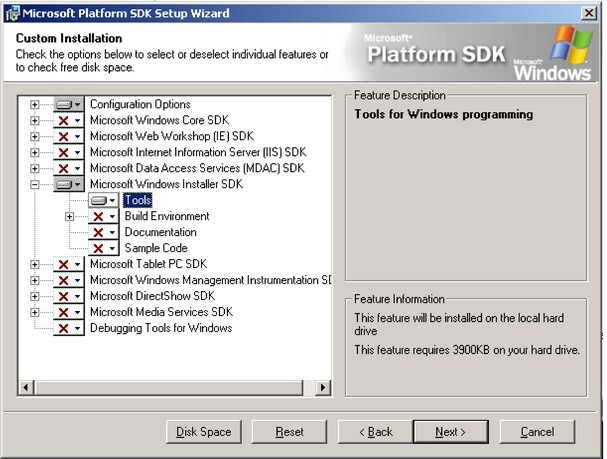
Task: Select Microsoft Data Access Services (MDAC) SDK label
Action: pos(197,168)
